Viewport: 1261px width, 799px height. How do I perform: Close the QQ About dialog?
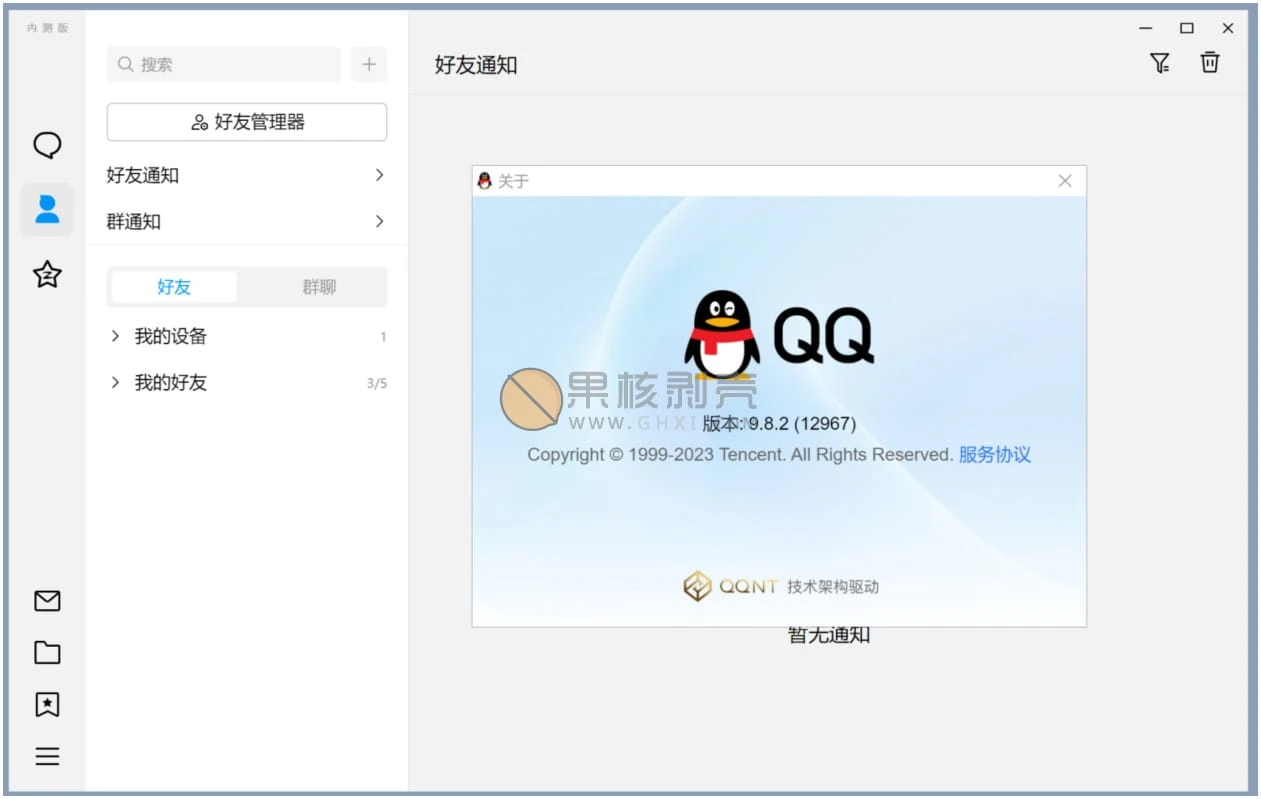(x=1064, y=181)
